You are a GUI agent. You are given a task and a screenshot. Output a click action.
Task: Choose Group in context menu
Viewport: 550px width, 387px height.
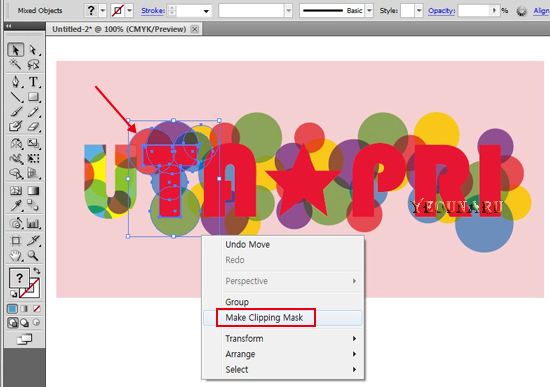pos(283,302)
